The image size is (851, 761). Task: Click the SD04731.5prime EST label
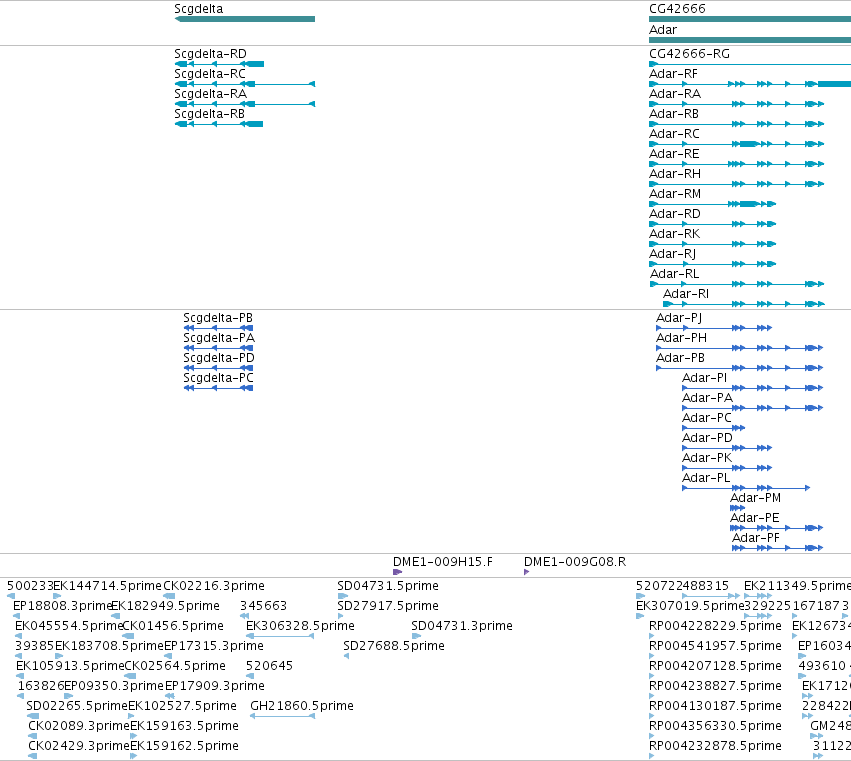pos(388,586)
